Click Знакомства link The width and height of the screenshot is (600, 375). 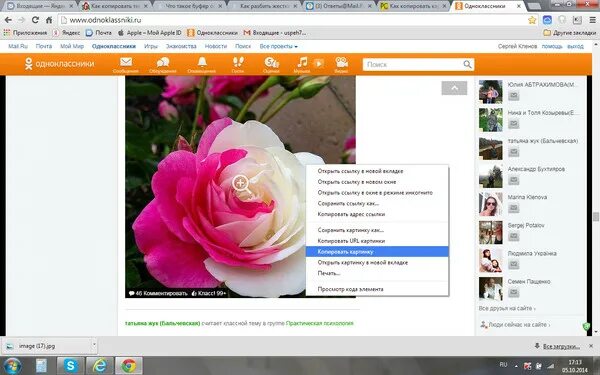coord(181,46)
